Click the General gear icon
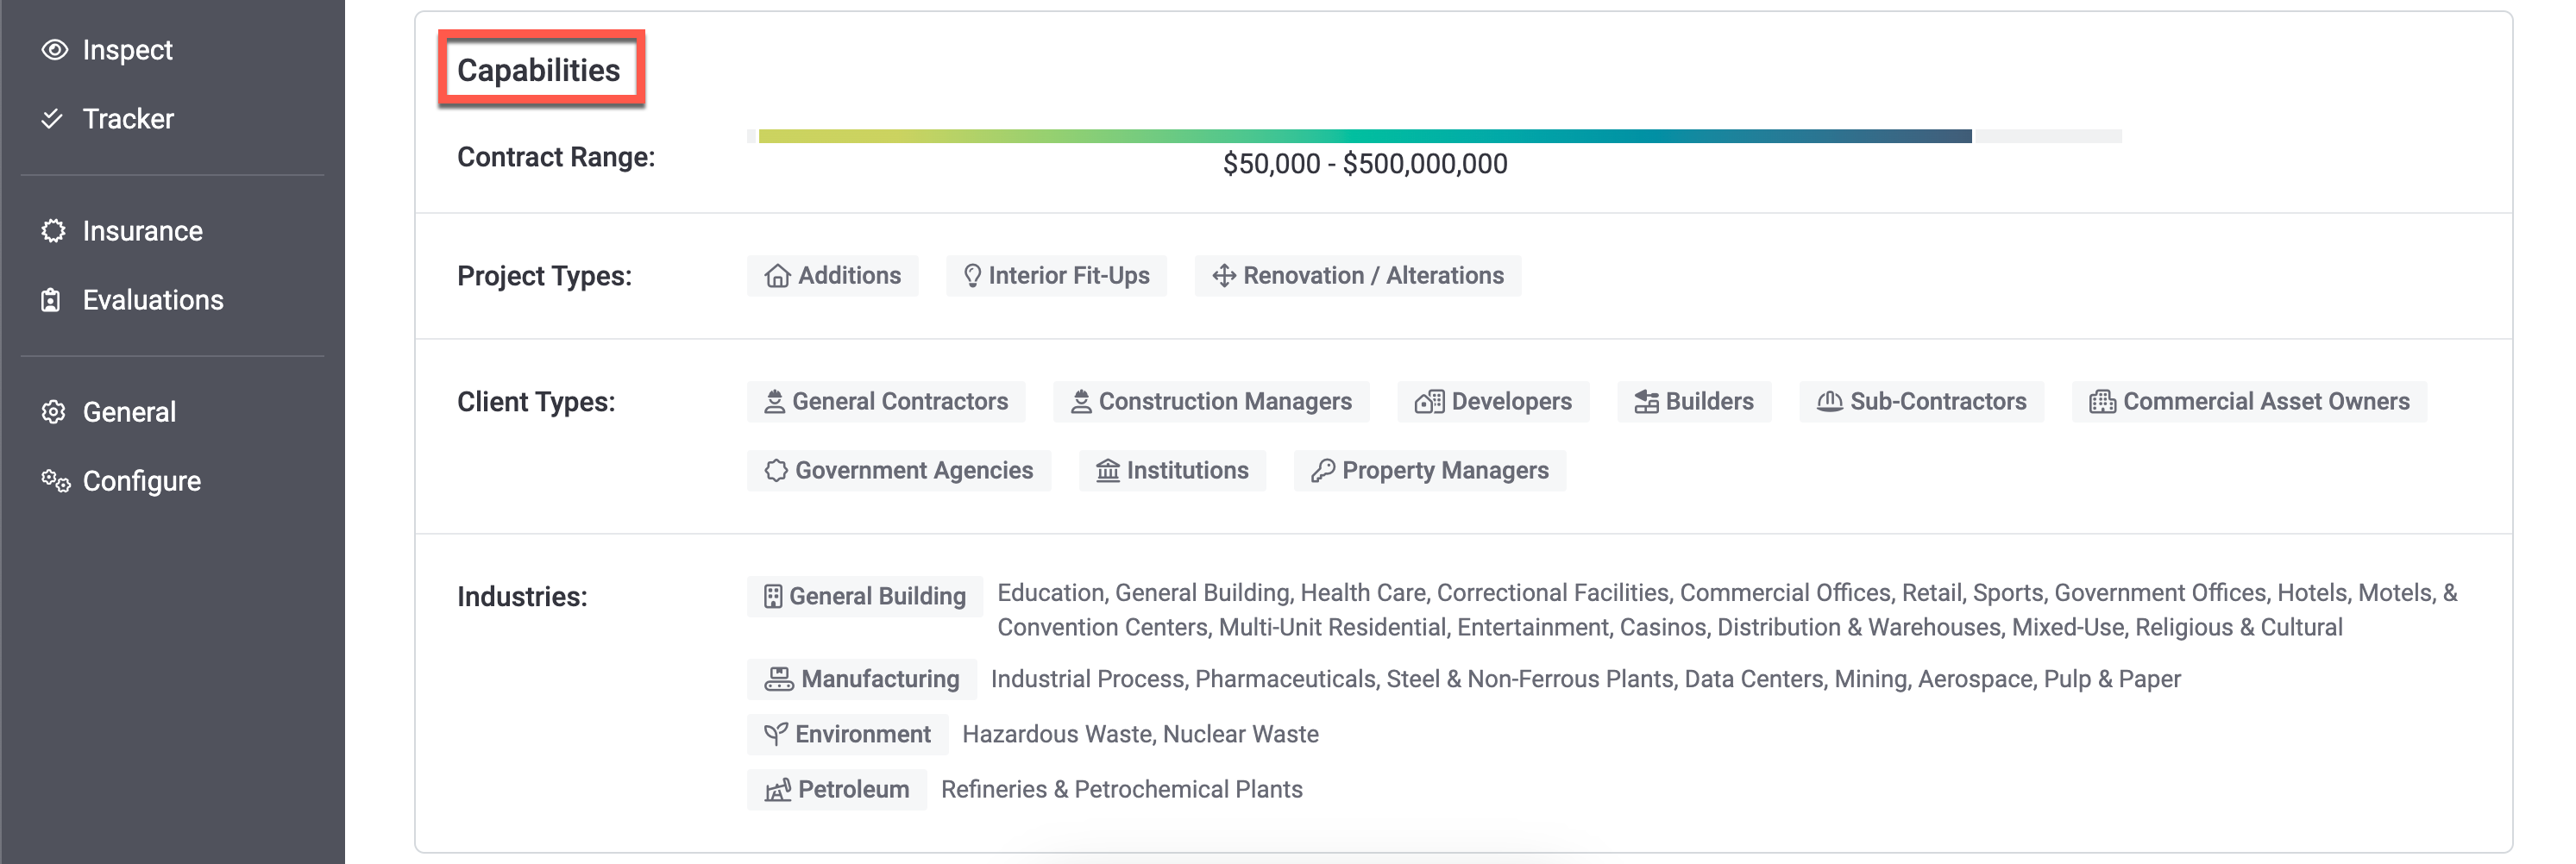Image resolution: width=2576 pixels, height=864 pixels. pos(53,412)
